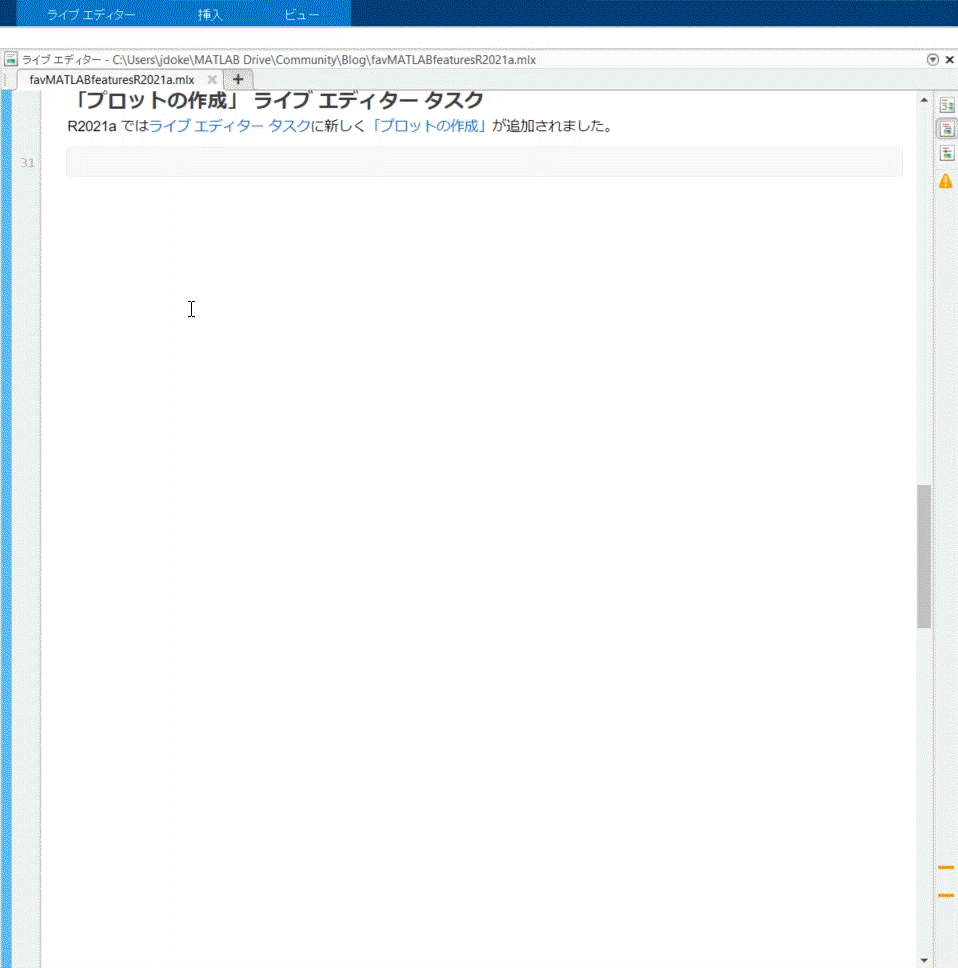Switch to output inline view
This screenshot has height=968, width=958.
coord(946,129)
